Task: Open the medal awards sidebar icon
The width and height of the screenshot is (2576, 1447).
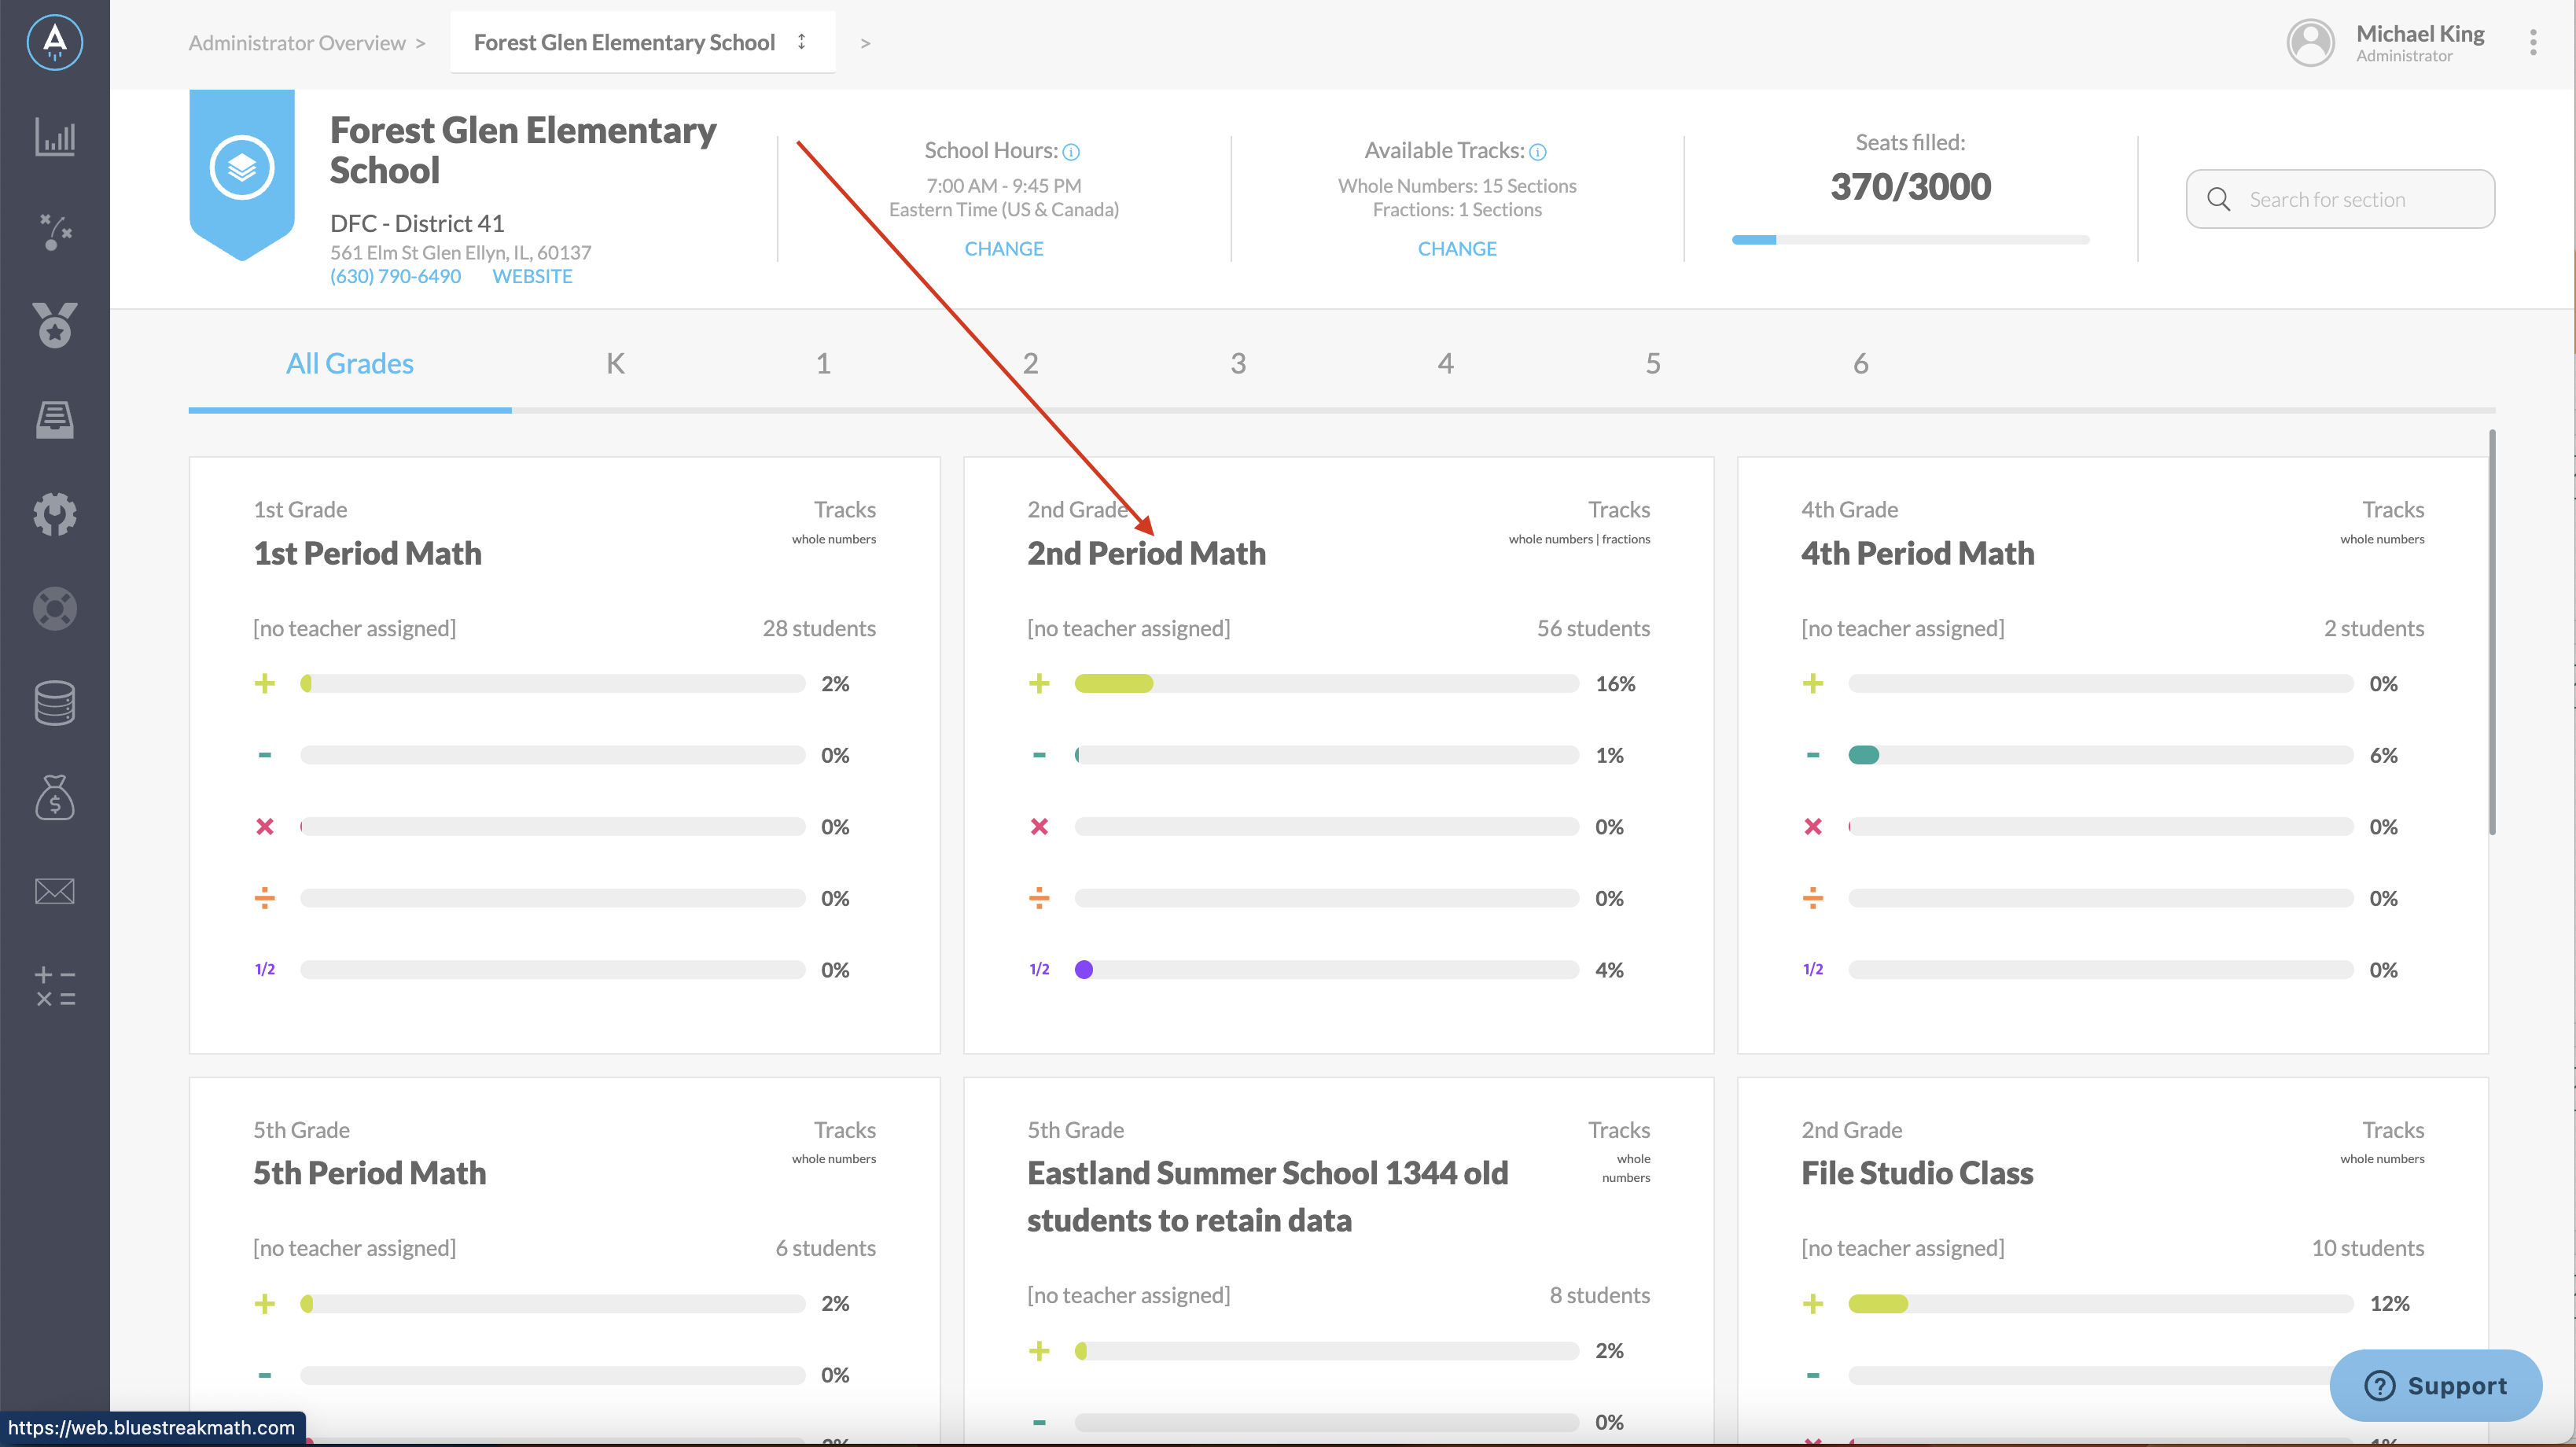Action: coord(55,325)
